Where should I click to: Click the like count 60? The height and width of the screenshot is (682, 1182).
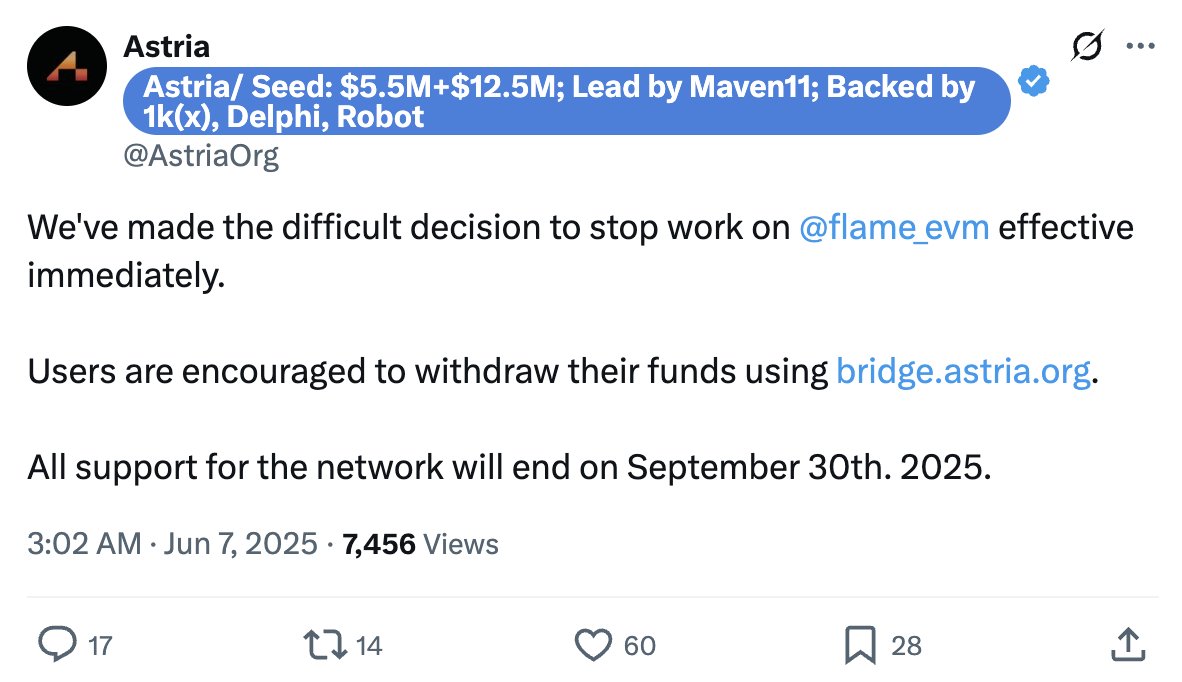coord(639,646)
